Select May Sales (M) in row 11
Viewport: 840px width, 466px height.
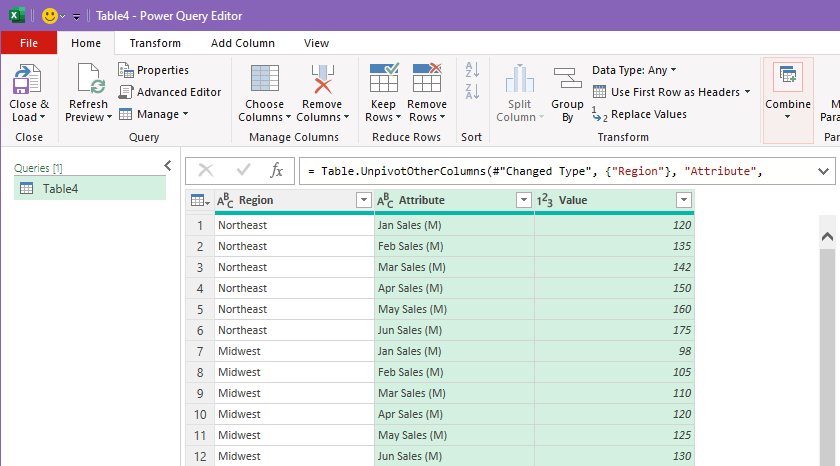point(454,435)
